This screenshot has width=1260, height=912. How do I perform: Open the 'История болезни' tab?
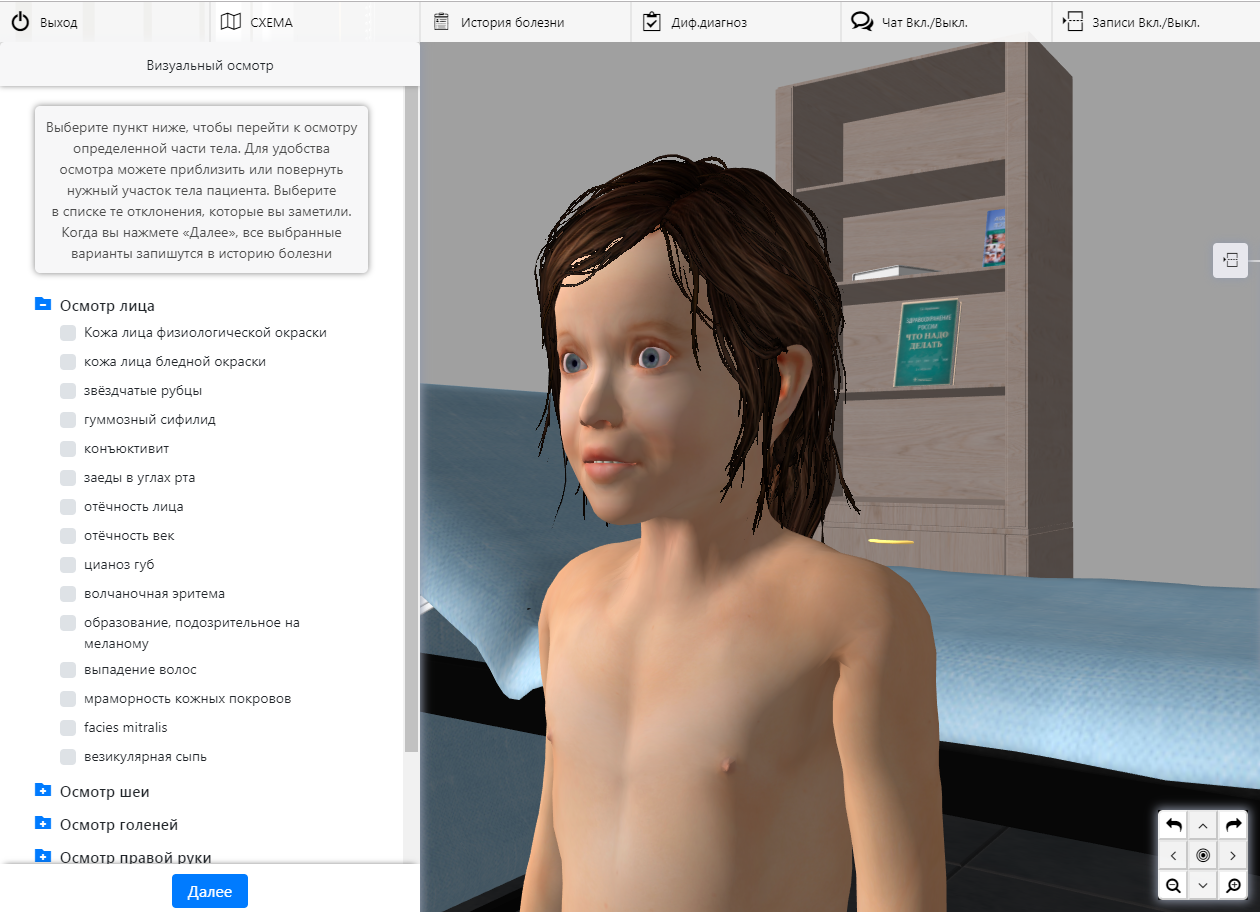512,22
